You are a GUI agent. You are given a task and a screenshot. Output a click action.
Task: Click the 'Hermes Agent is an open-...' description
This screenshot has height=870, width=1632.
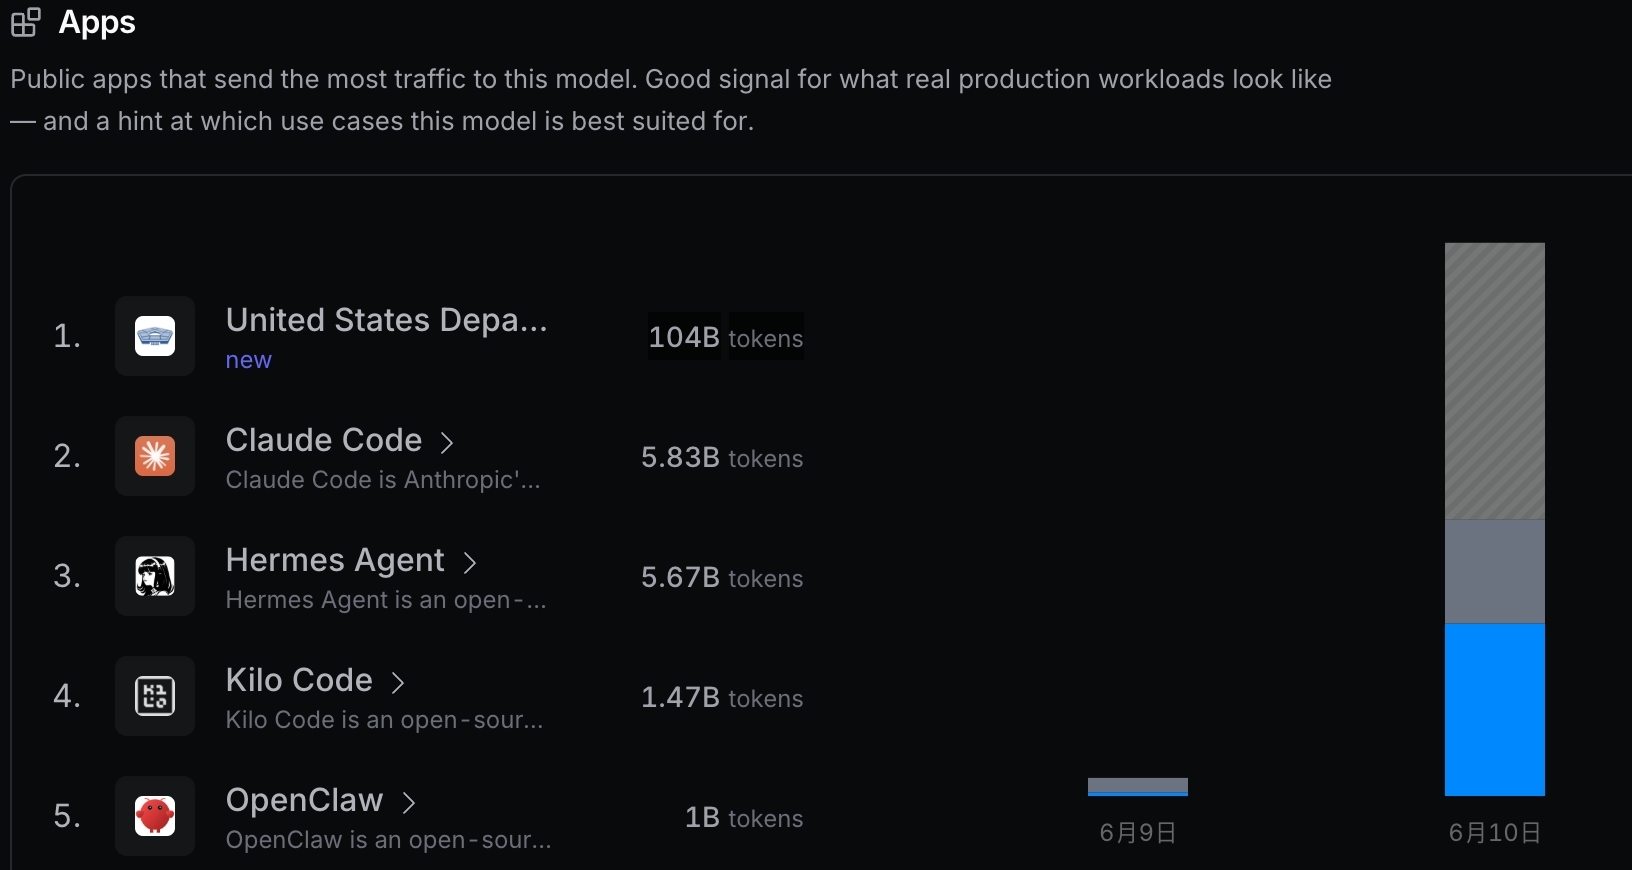click(x=386, y=600)
